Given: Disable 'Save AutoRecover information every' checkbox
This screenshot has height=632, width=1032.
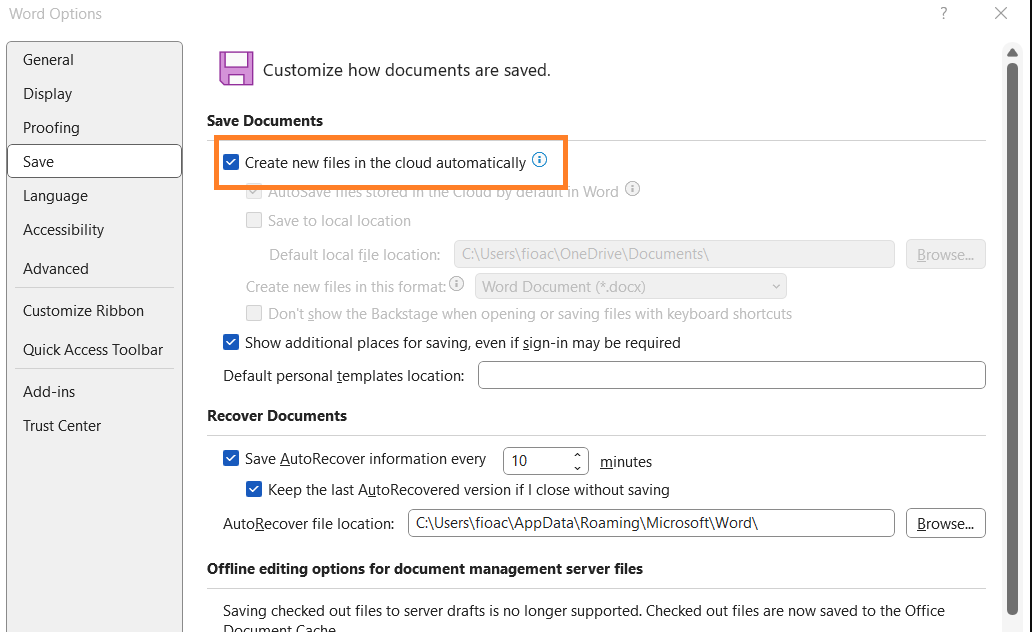Looking at the screenshot, I should coord(231,459).
